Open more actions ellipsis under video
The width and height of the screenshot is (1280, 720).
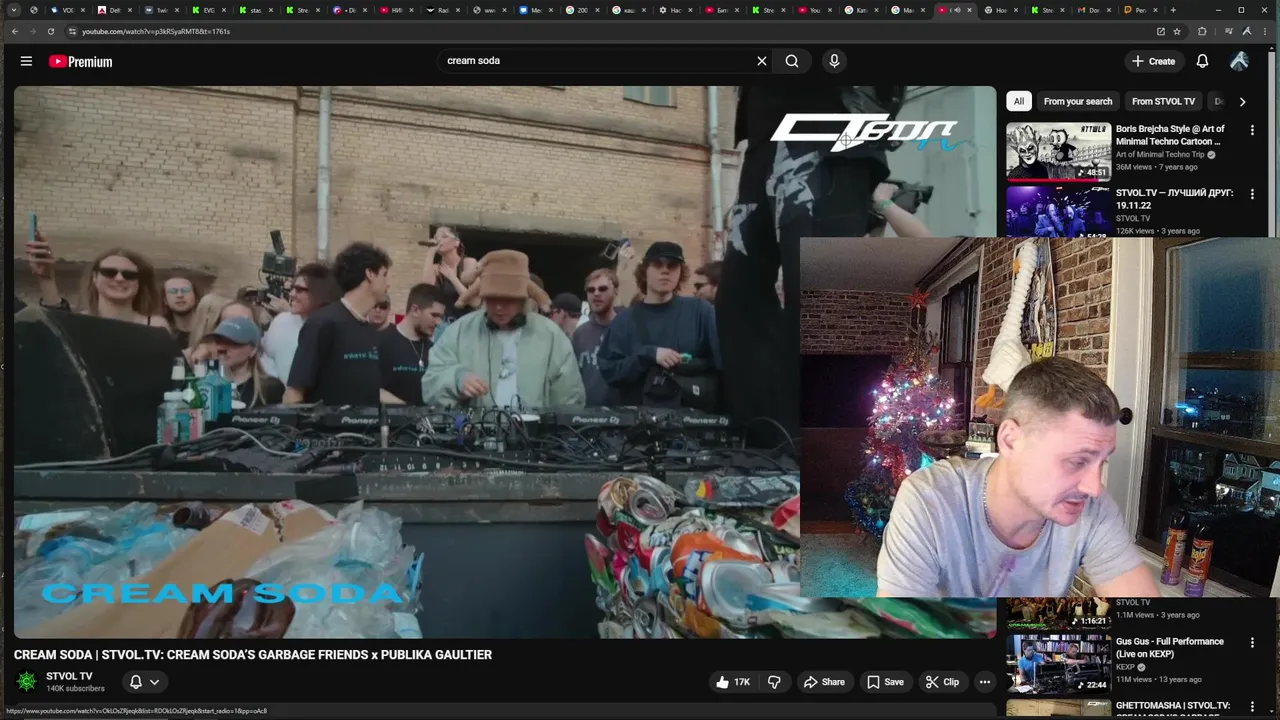(x=985, y=682)
